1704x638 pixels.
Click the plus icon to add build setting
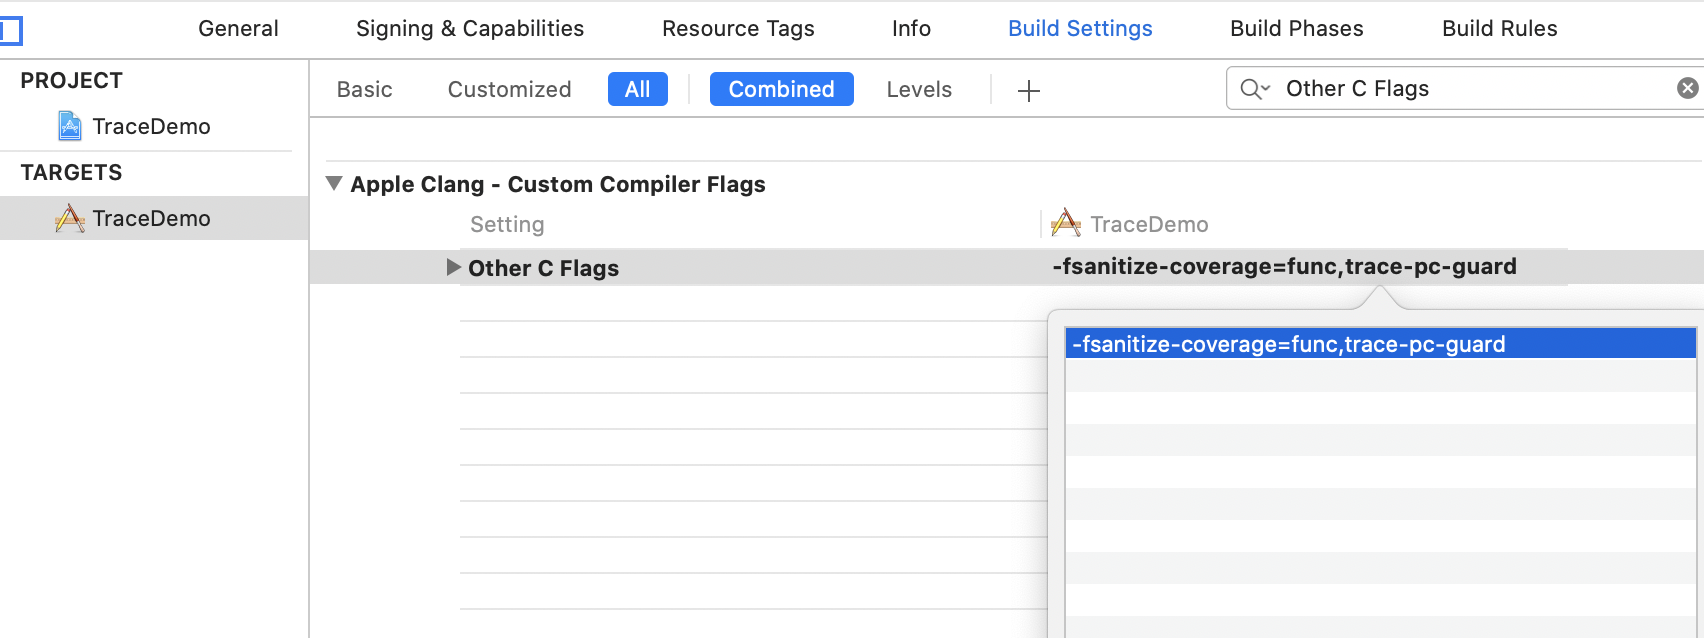[1028, 91]
